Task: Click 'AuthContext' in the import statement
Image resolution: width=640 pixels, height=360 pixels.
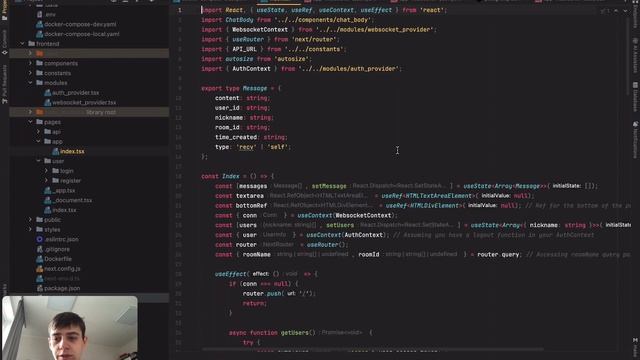Action: [x=251, y=69]
